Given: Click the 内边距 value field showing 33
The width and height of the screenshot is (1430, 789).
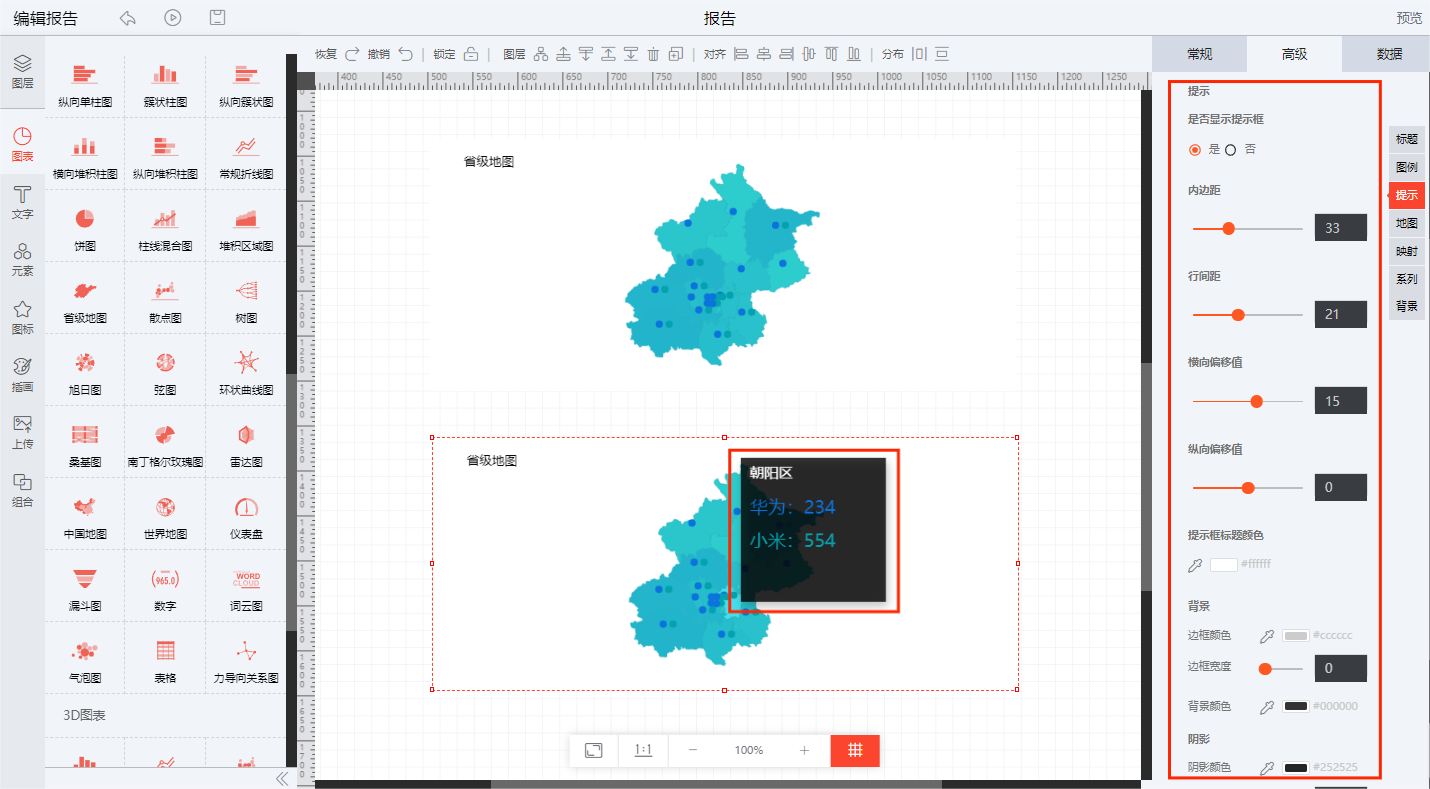Looking at the screenshot, I should click(1341, 228).
